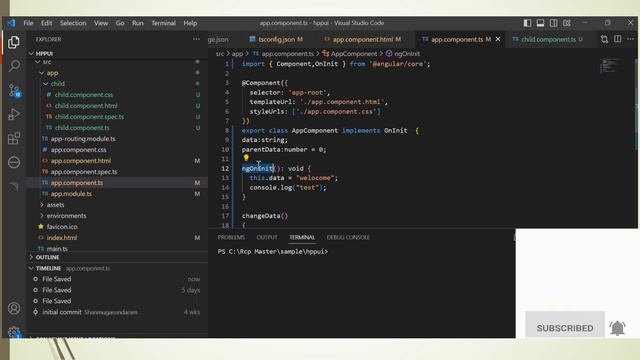Switch to the Debug Console tab
640x360 pixels.
coord(348,237)
